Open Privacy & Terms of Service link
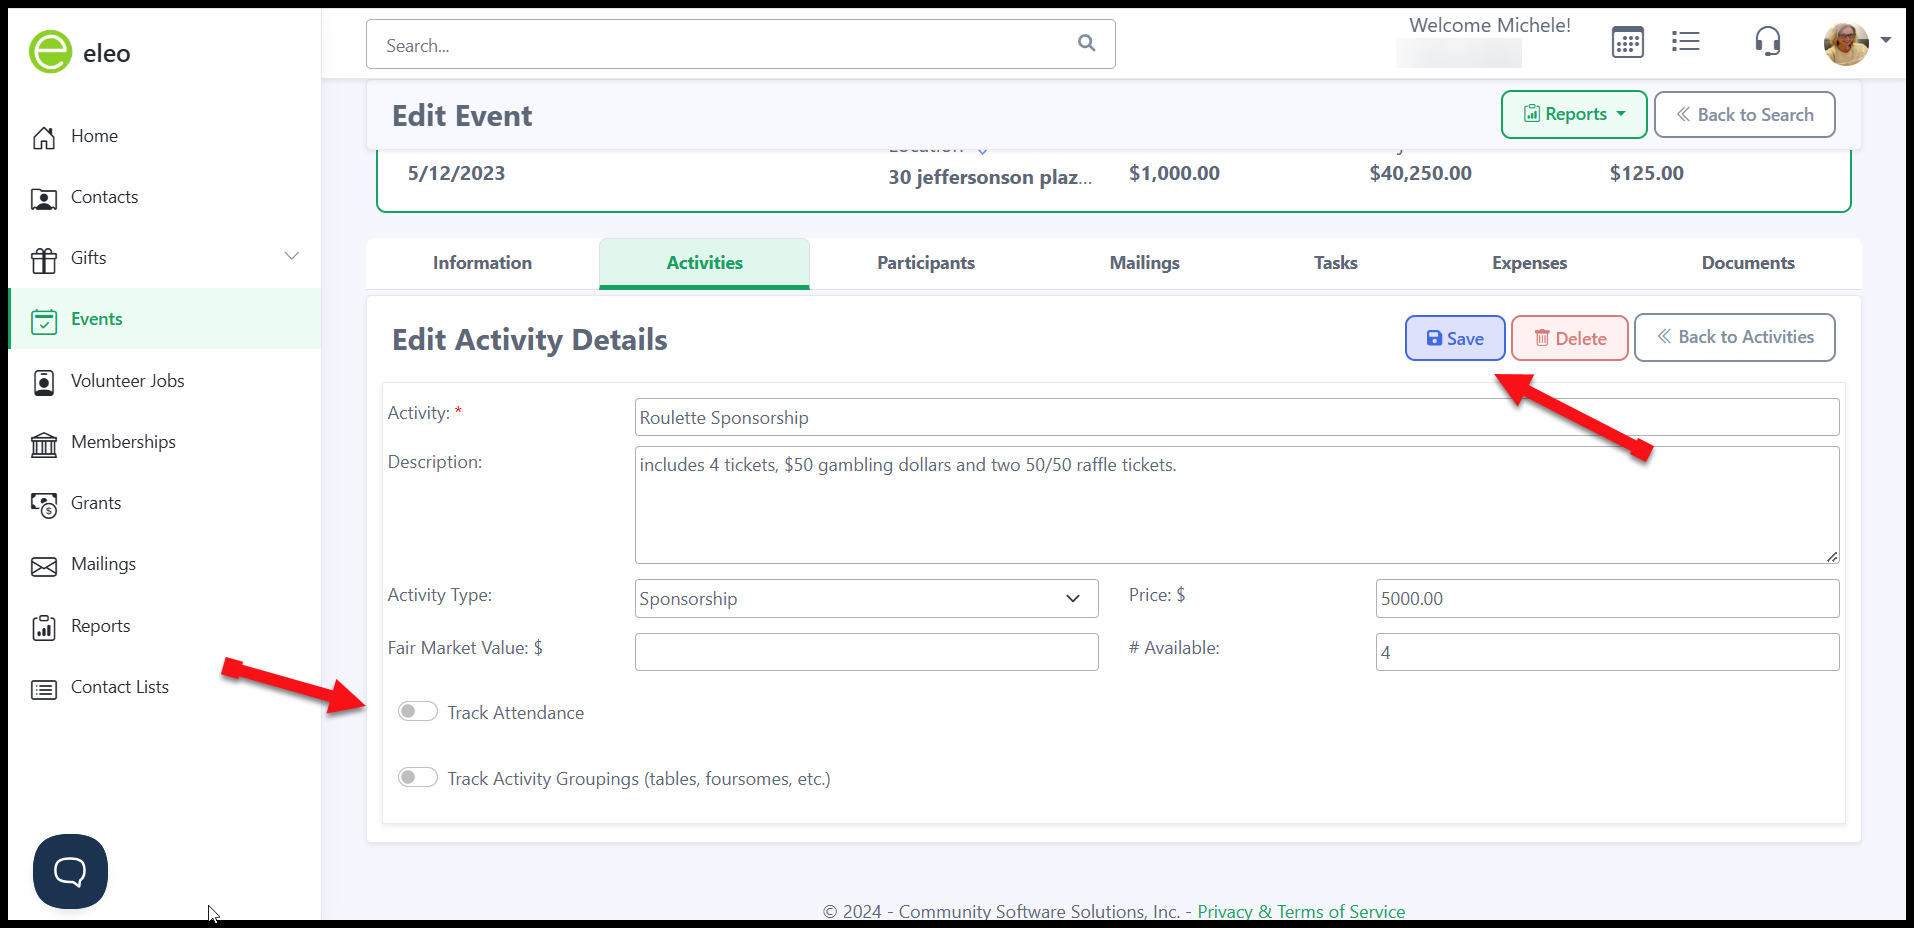Image resolution: width=1914 pixels, height=928 pixels. point(1301,911)
